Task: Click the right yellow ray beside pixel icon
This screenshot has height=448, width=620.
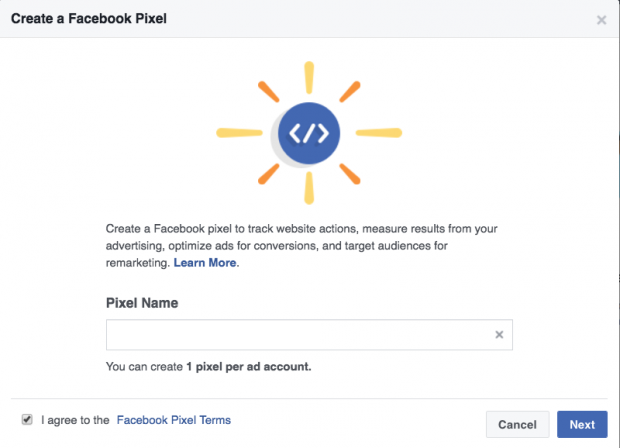Action: pyautogui.click(x=379, y=133)
